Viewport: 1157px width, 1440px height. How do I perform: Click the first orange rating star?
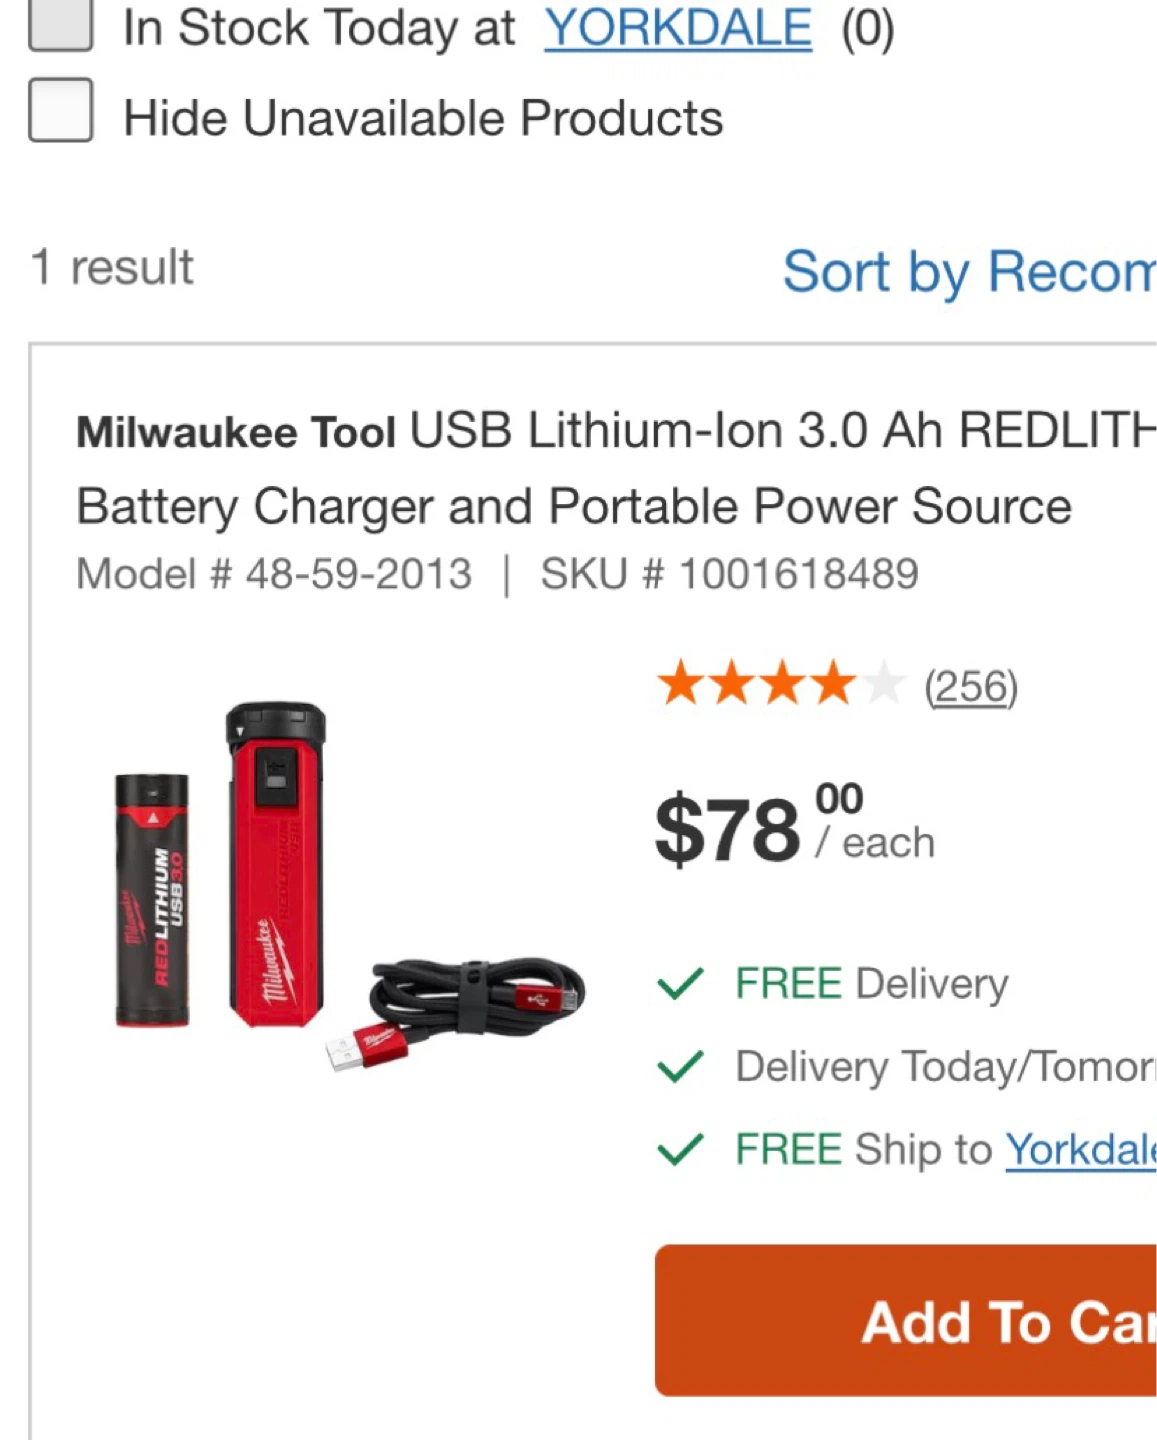(681, 685)
